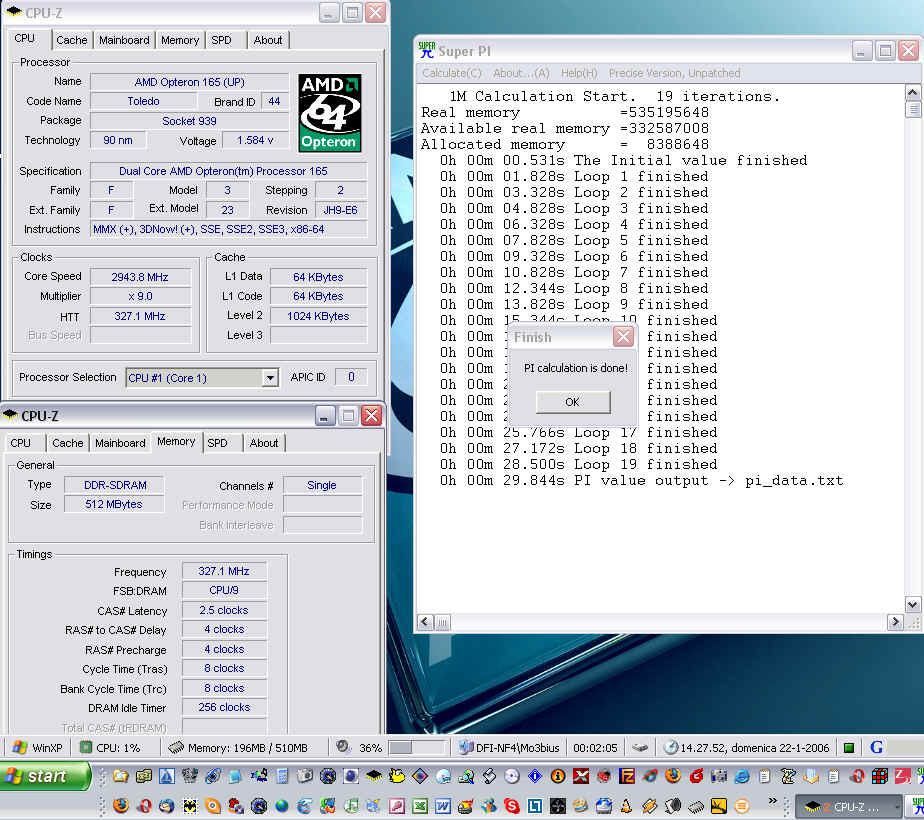Click Memory: 196MB / 510MB in info bar

[x=239, y=748]
